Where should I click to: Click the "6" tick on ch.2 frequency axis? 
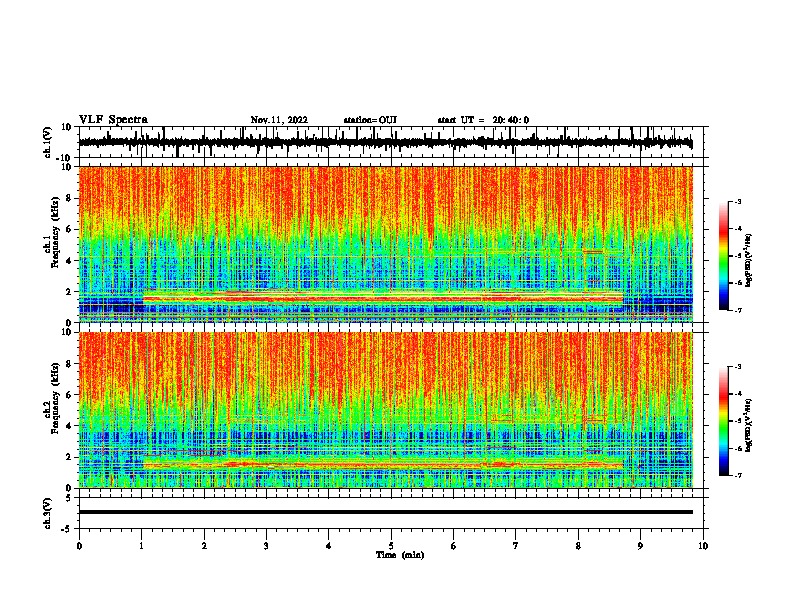pyautogui.click(x=69, y=395)
